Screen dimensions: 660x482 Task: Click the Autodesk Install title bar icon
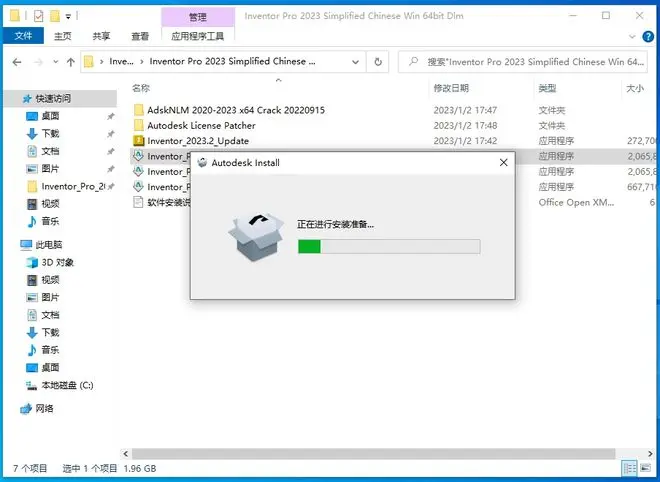tap(202, 162)
